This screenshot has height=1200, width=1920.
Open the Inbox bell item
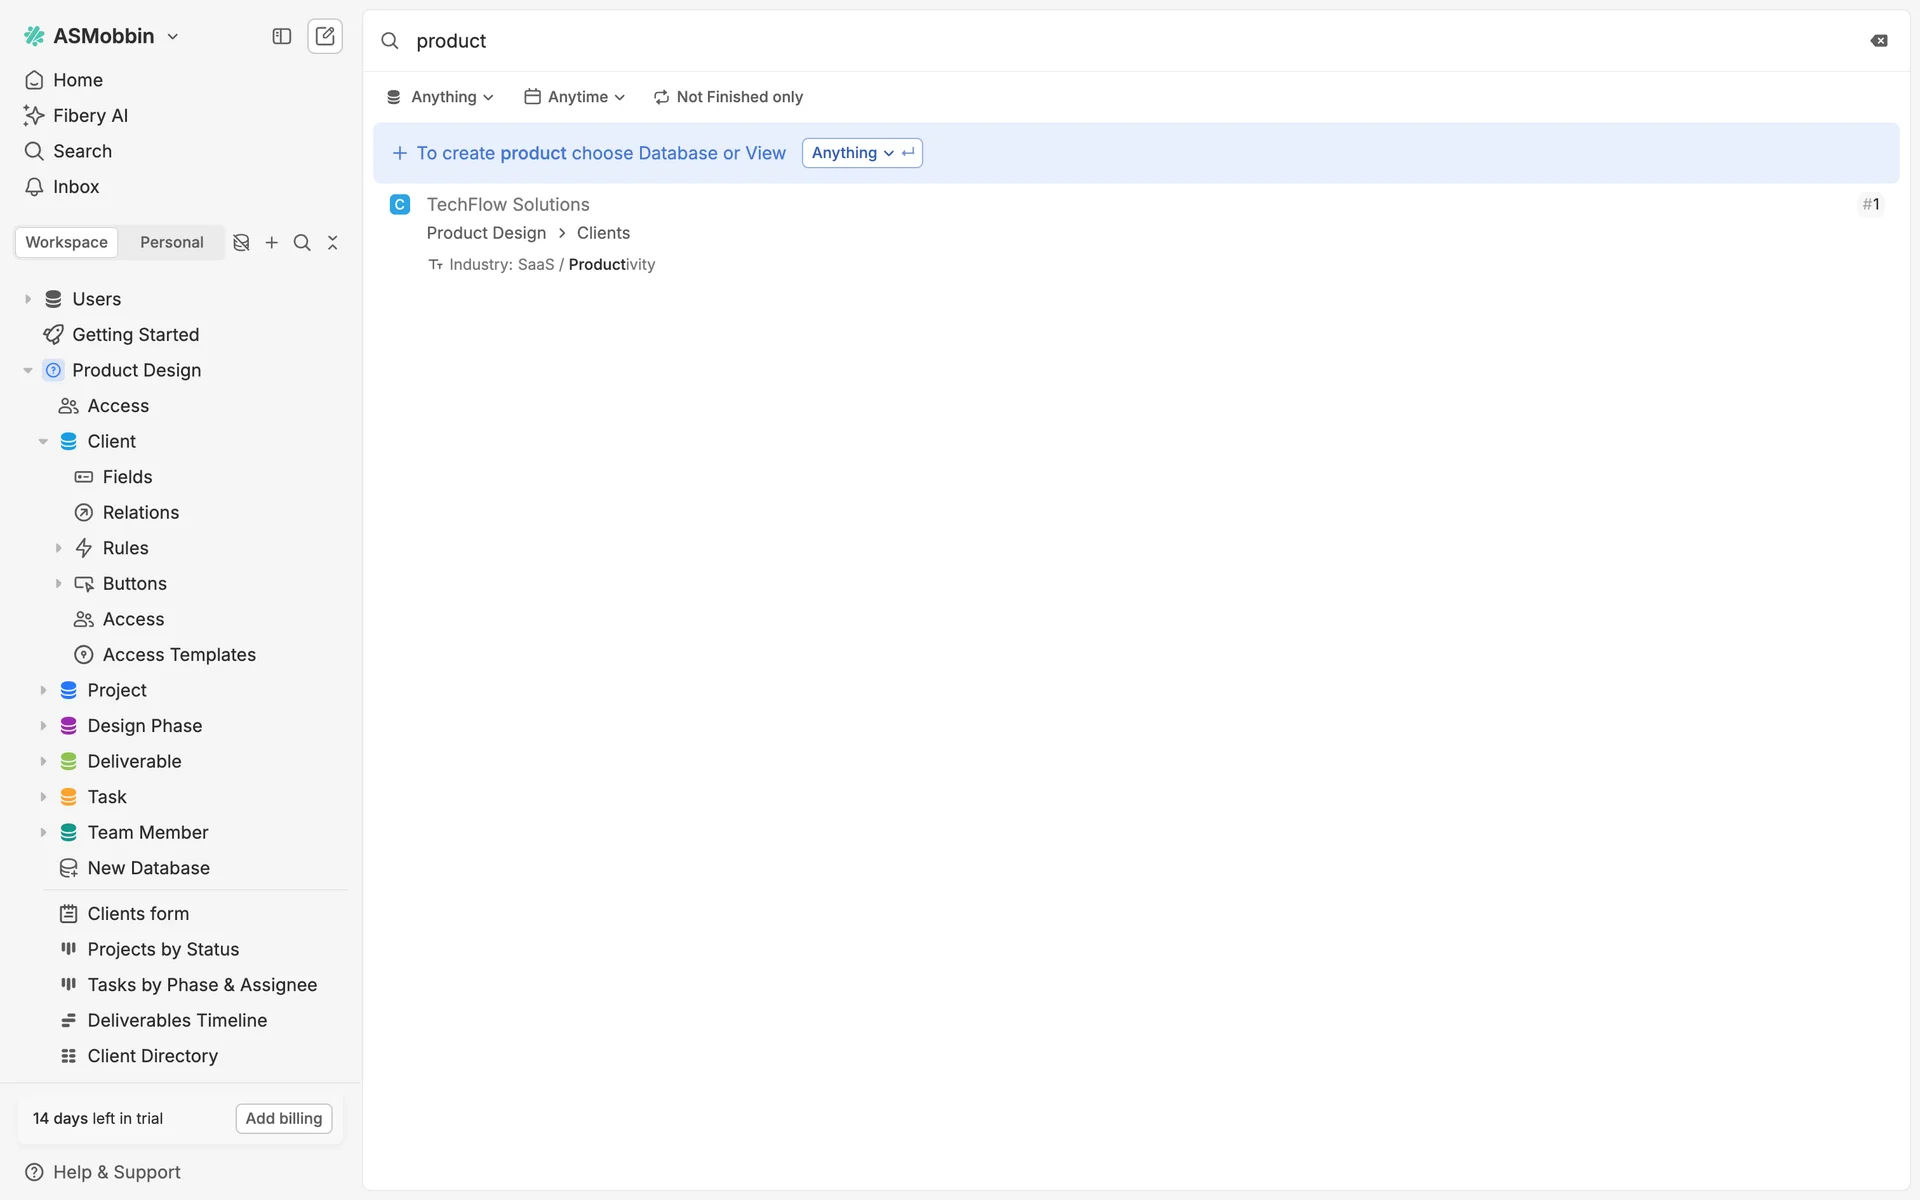click(76, 187)
